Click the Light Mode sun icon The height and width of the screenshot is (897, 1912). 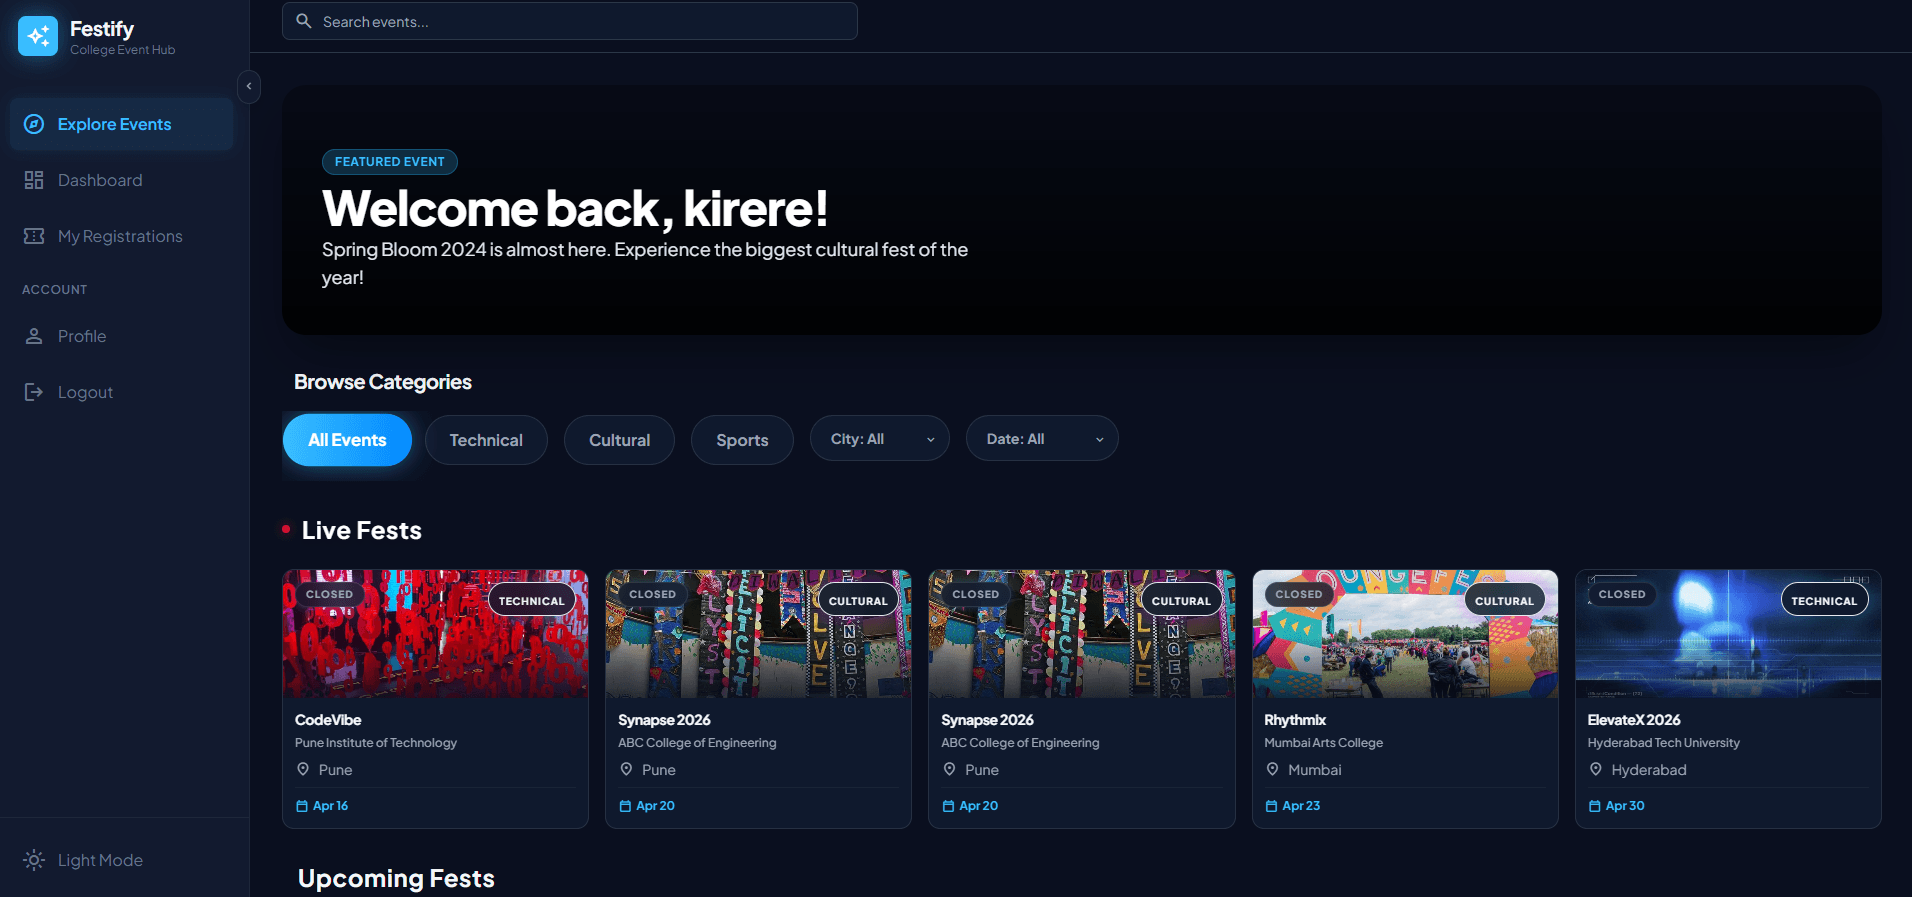pyautogui.click(x=34, y=860)
